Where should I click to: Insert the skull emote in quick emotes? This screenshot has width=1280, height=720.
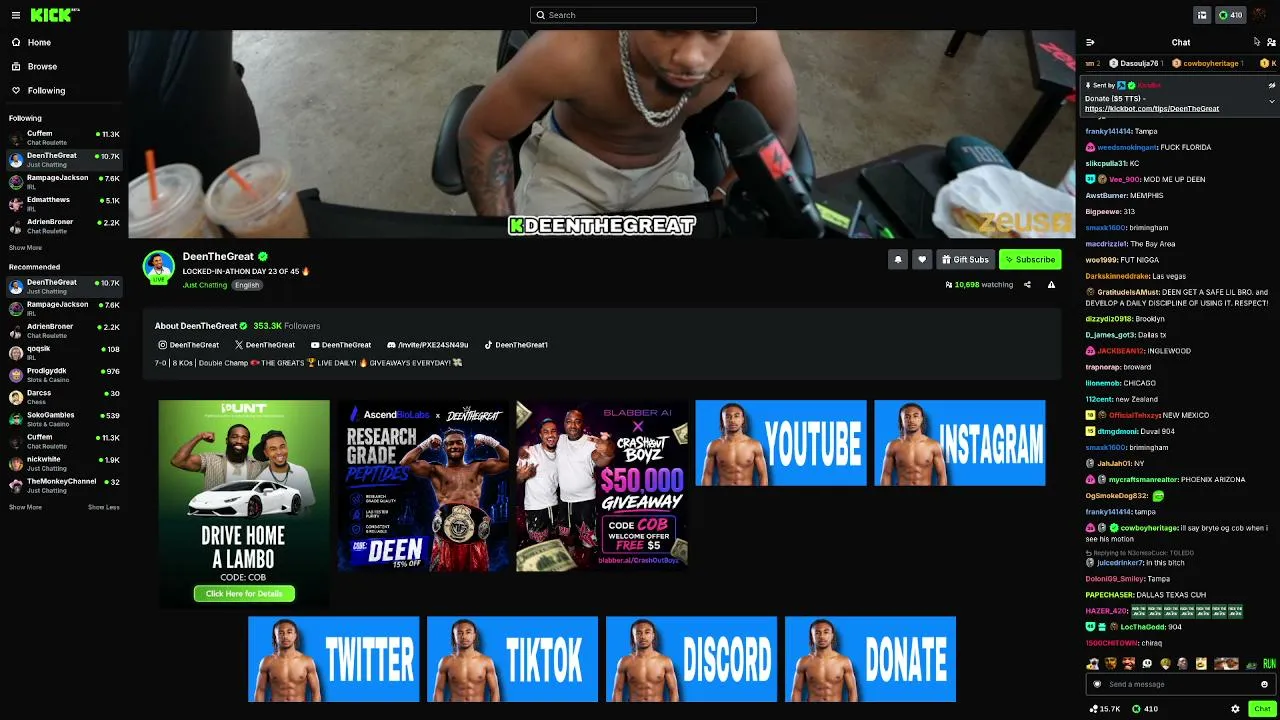(x=1147, y=664)
